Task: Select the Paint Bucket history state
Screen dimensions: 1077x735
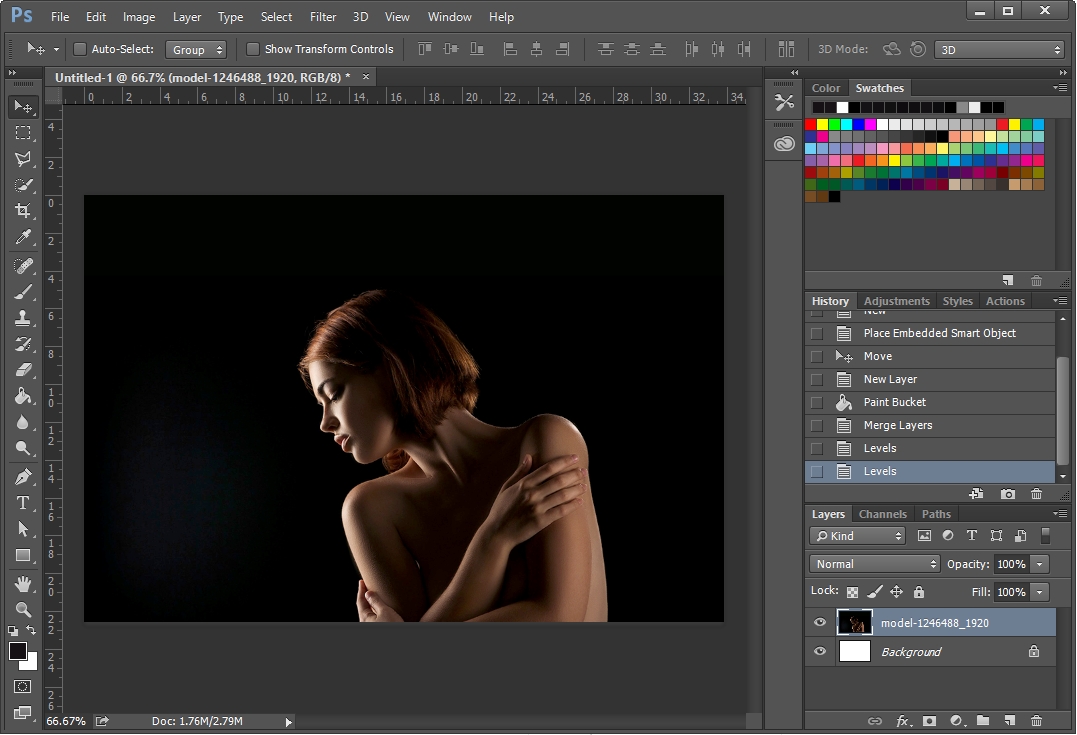Action: click(895, 402)
